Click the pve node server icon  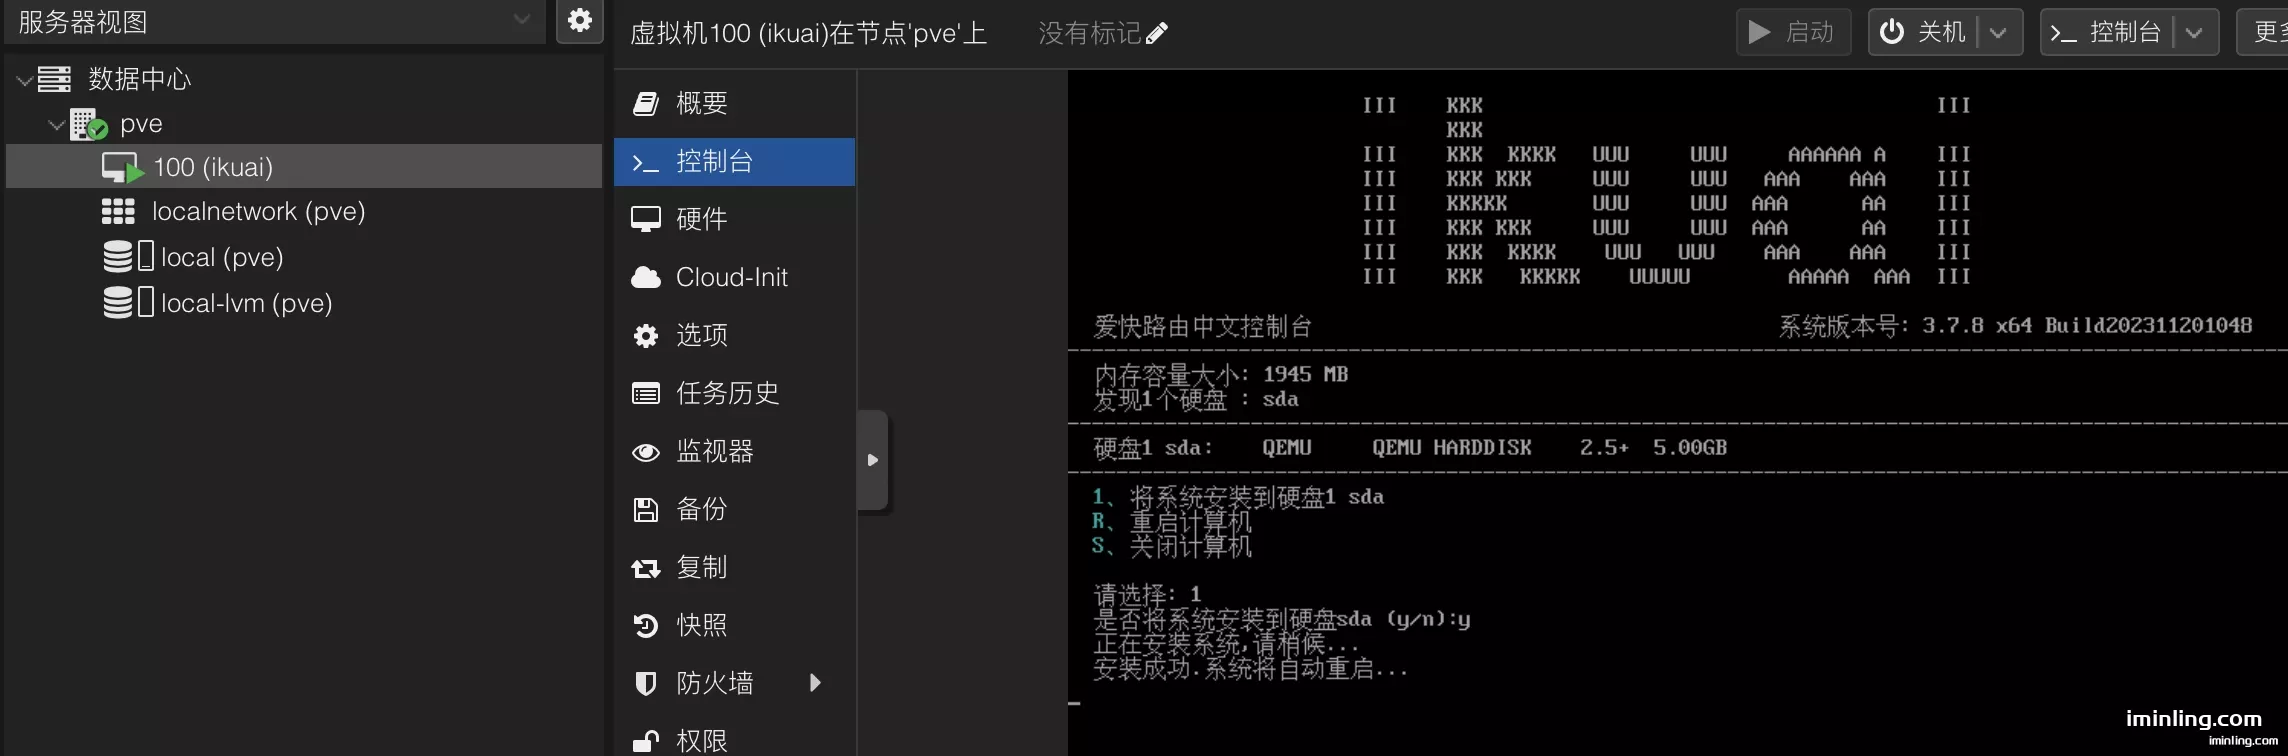89,125
